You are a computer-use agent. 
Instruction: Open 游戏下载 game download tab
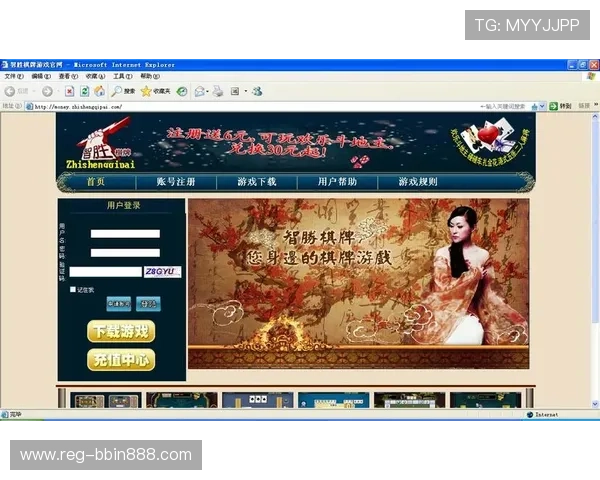tap(257, 181)
